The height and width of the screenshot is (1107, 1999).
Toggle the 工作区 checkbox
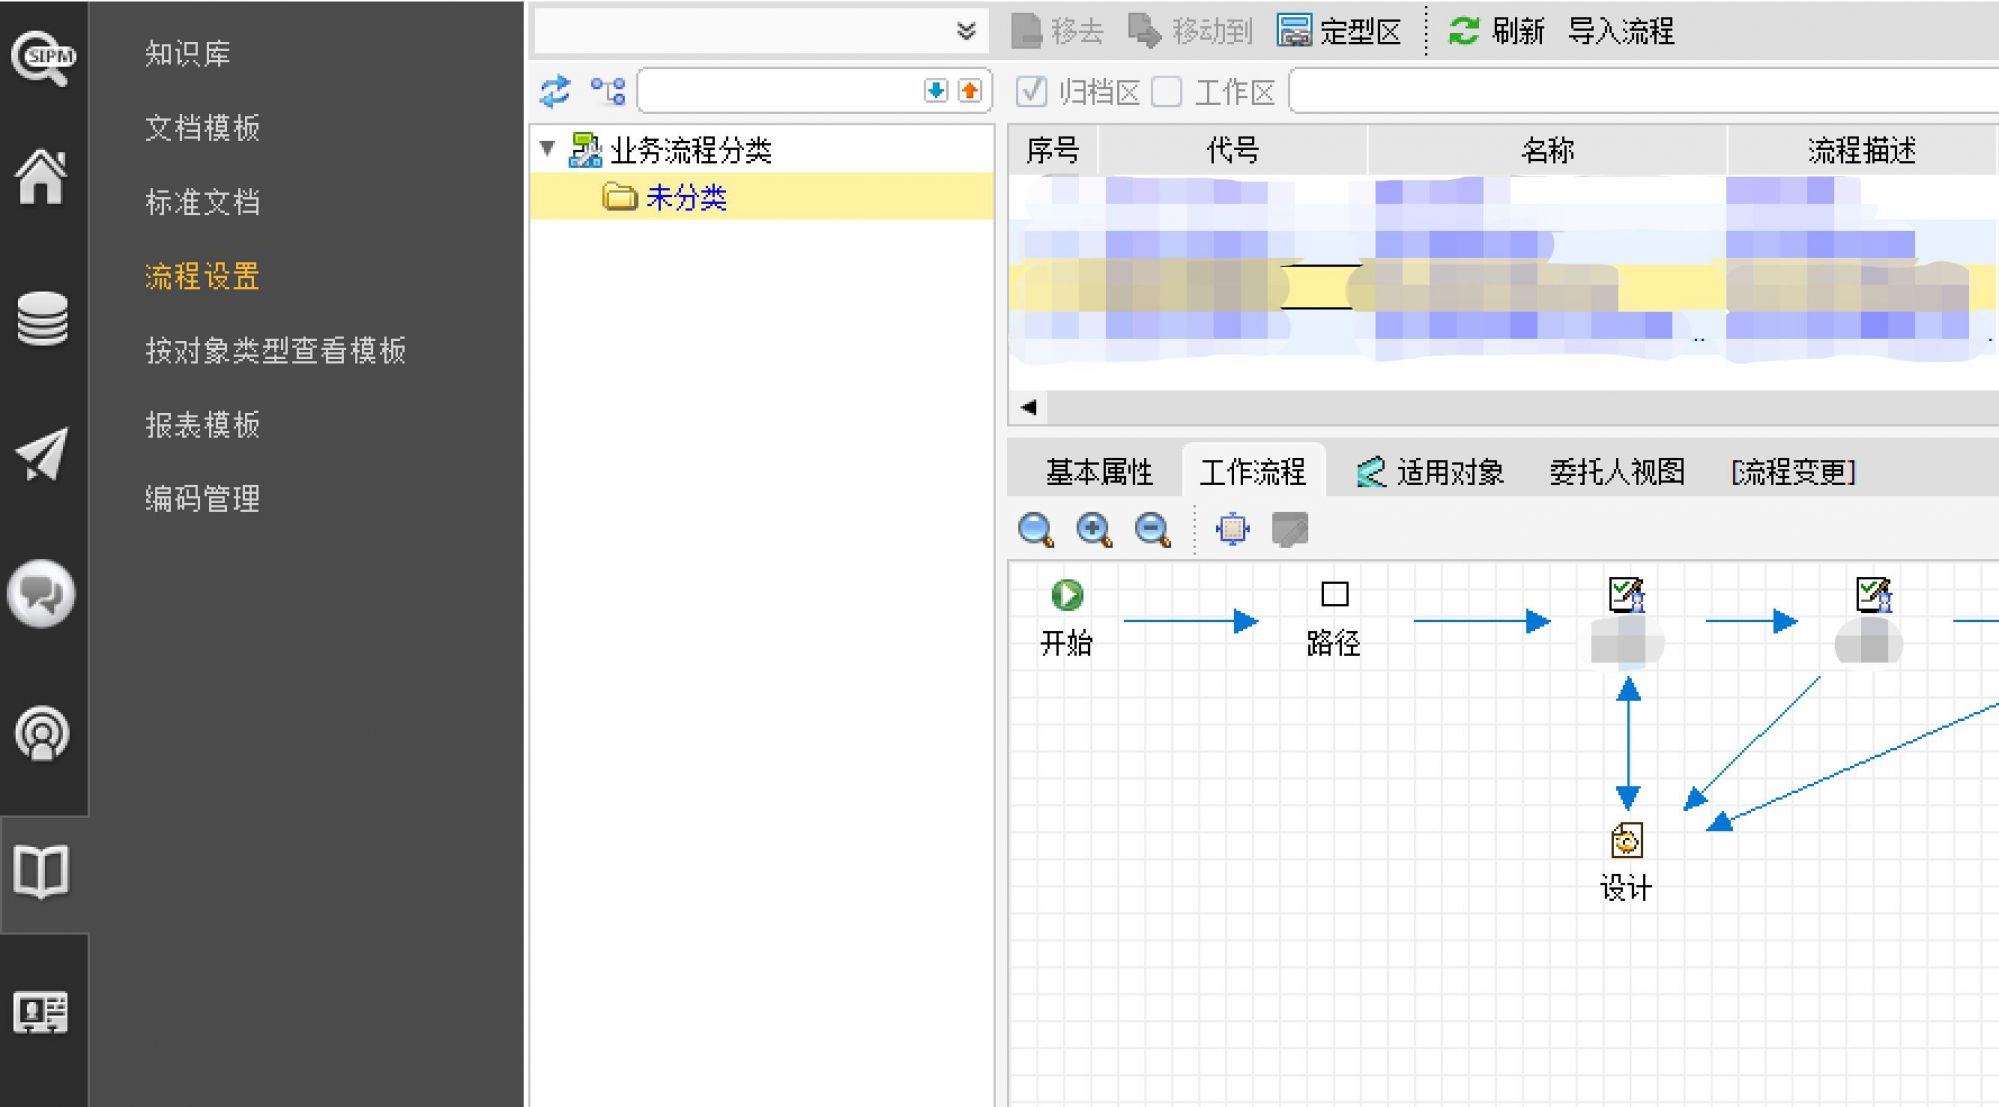pyautogui.click(x=1167, y=92)
